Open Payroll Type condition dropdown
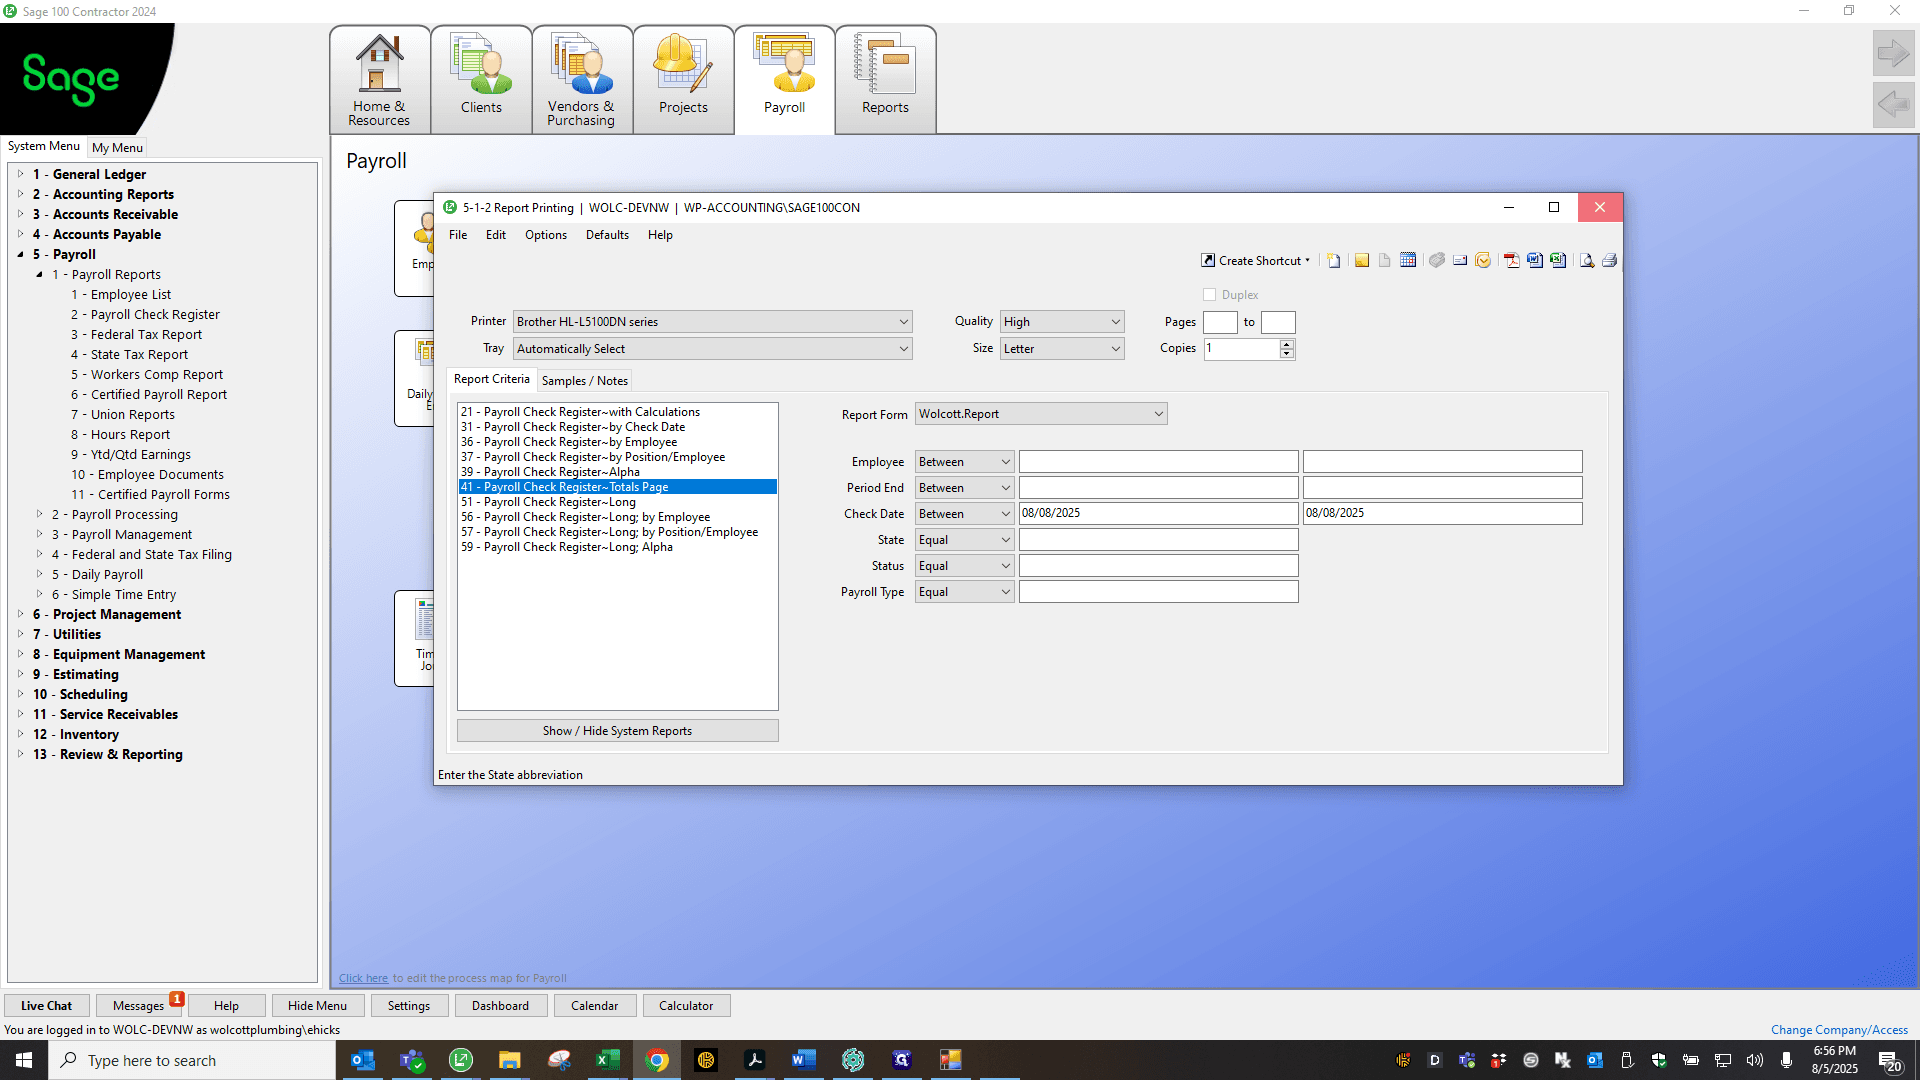The image size is (1920, 1080). [x=964, y=592]
